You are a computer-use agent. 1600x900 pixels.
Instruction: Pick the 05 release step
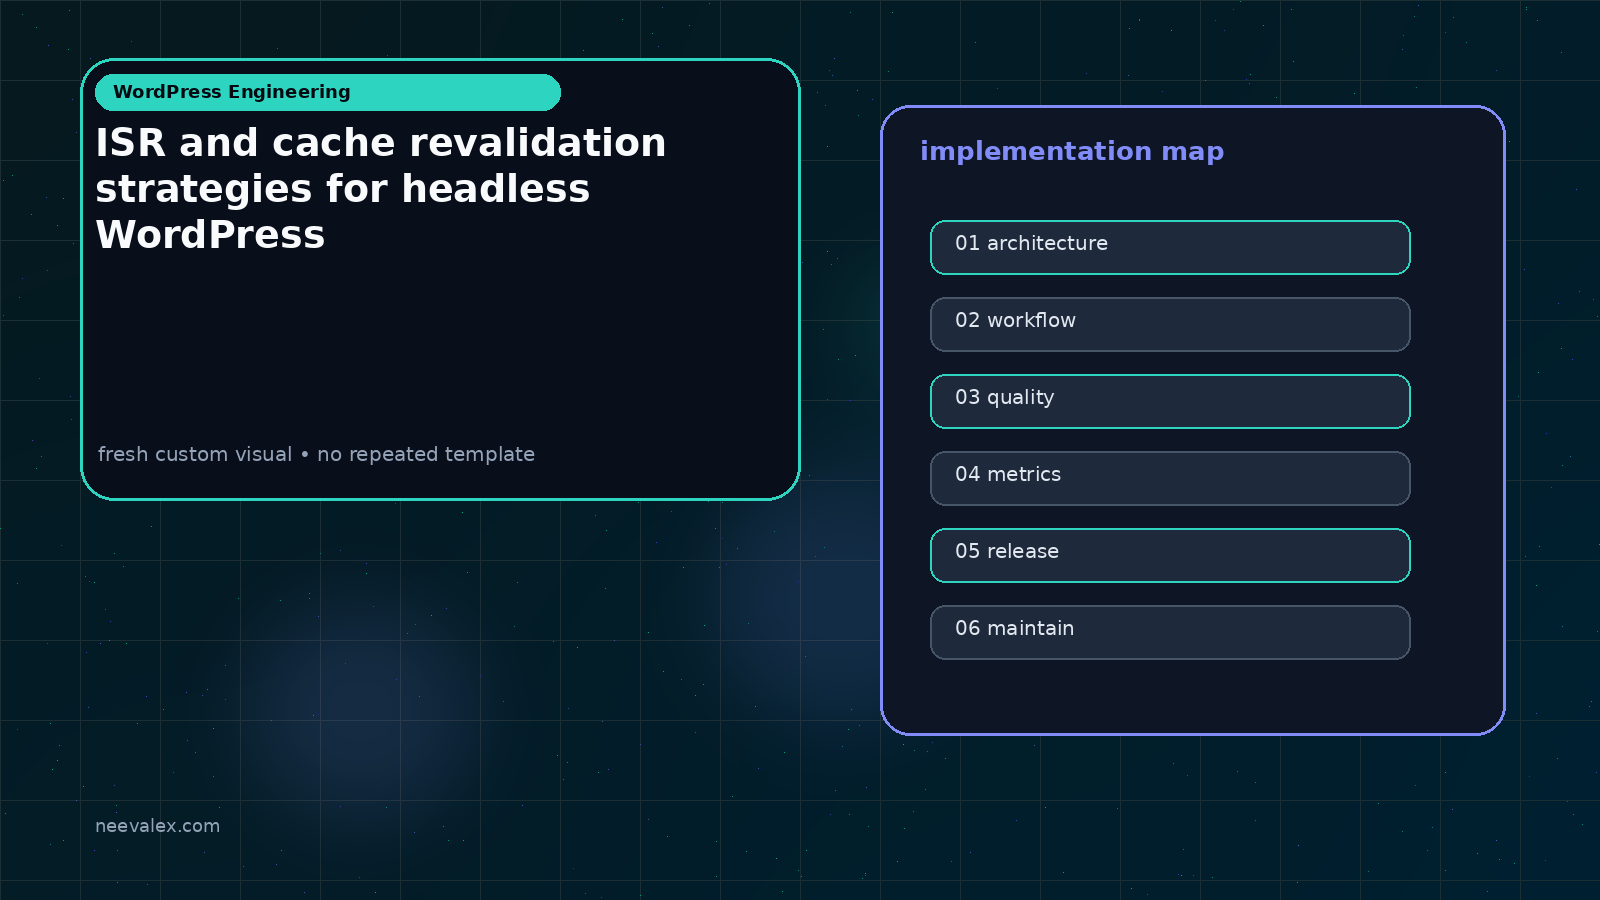click(1170, 555)
